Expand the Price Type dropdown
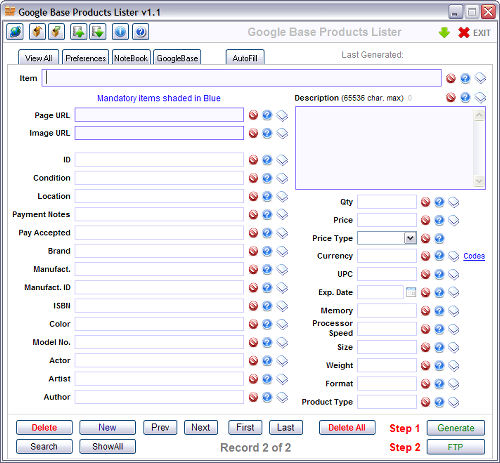Viewport: 500px width, 463px height. click(x=410, y=238)
